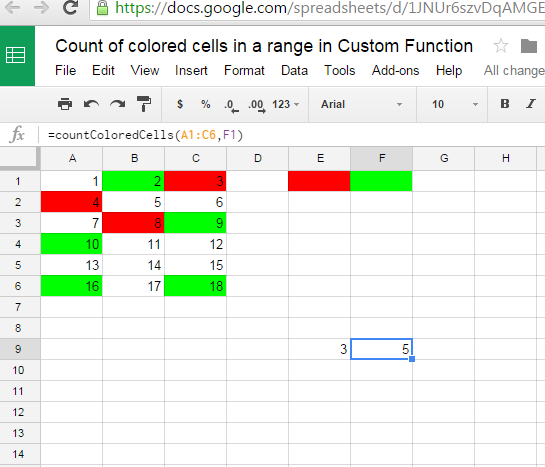This screenshot has width=545, height=467.
Task: Click the browser reload button
Action: point(71,8)
